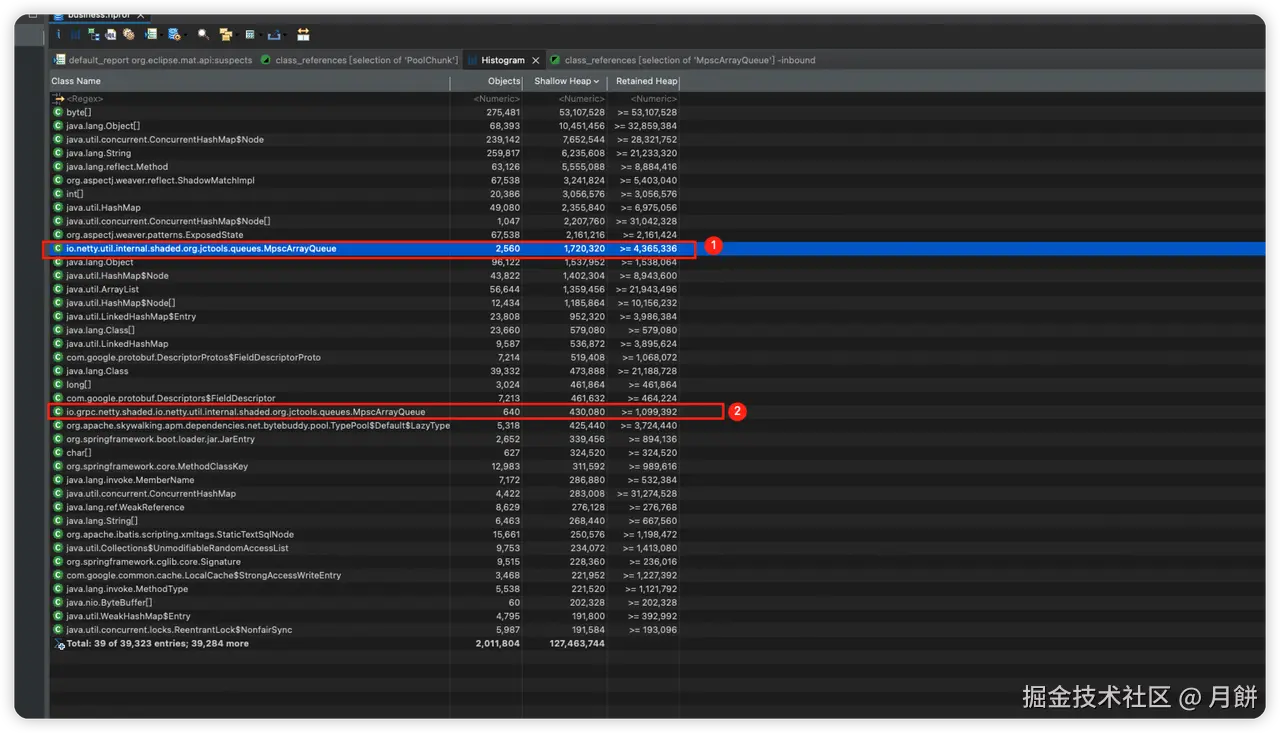Switch to the default_report suspects tab
Viewport: 1280px width, 733px height.
point(152,60)
